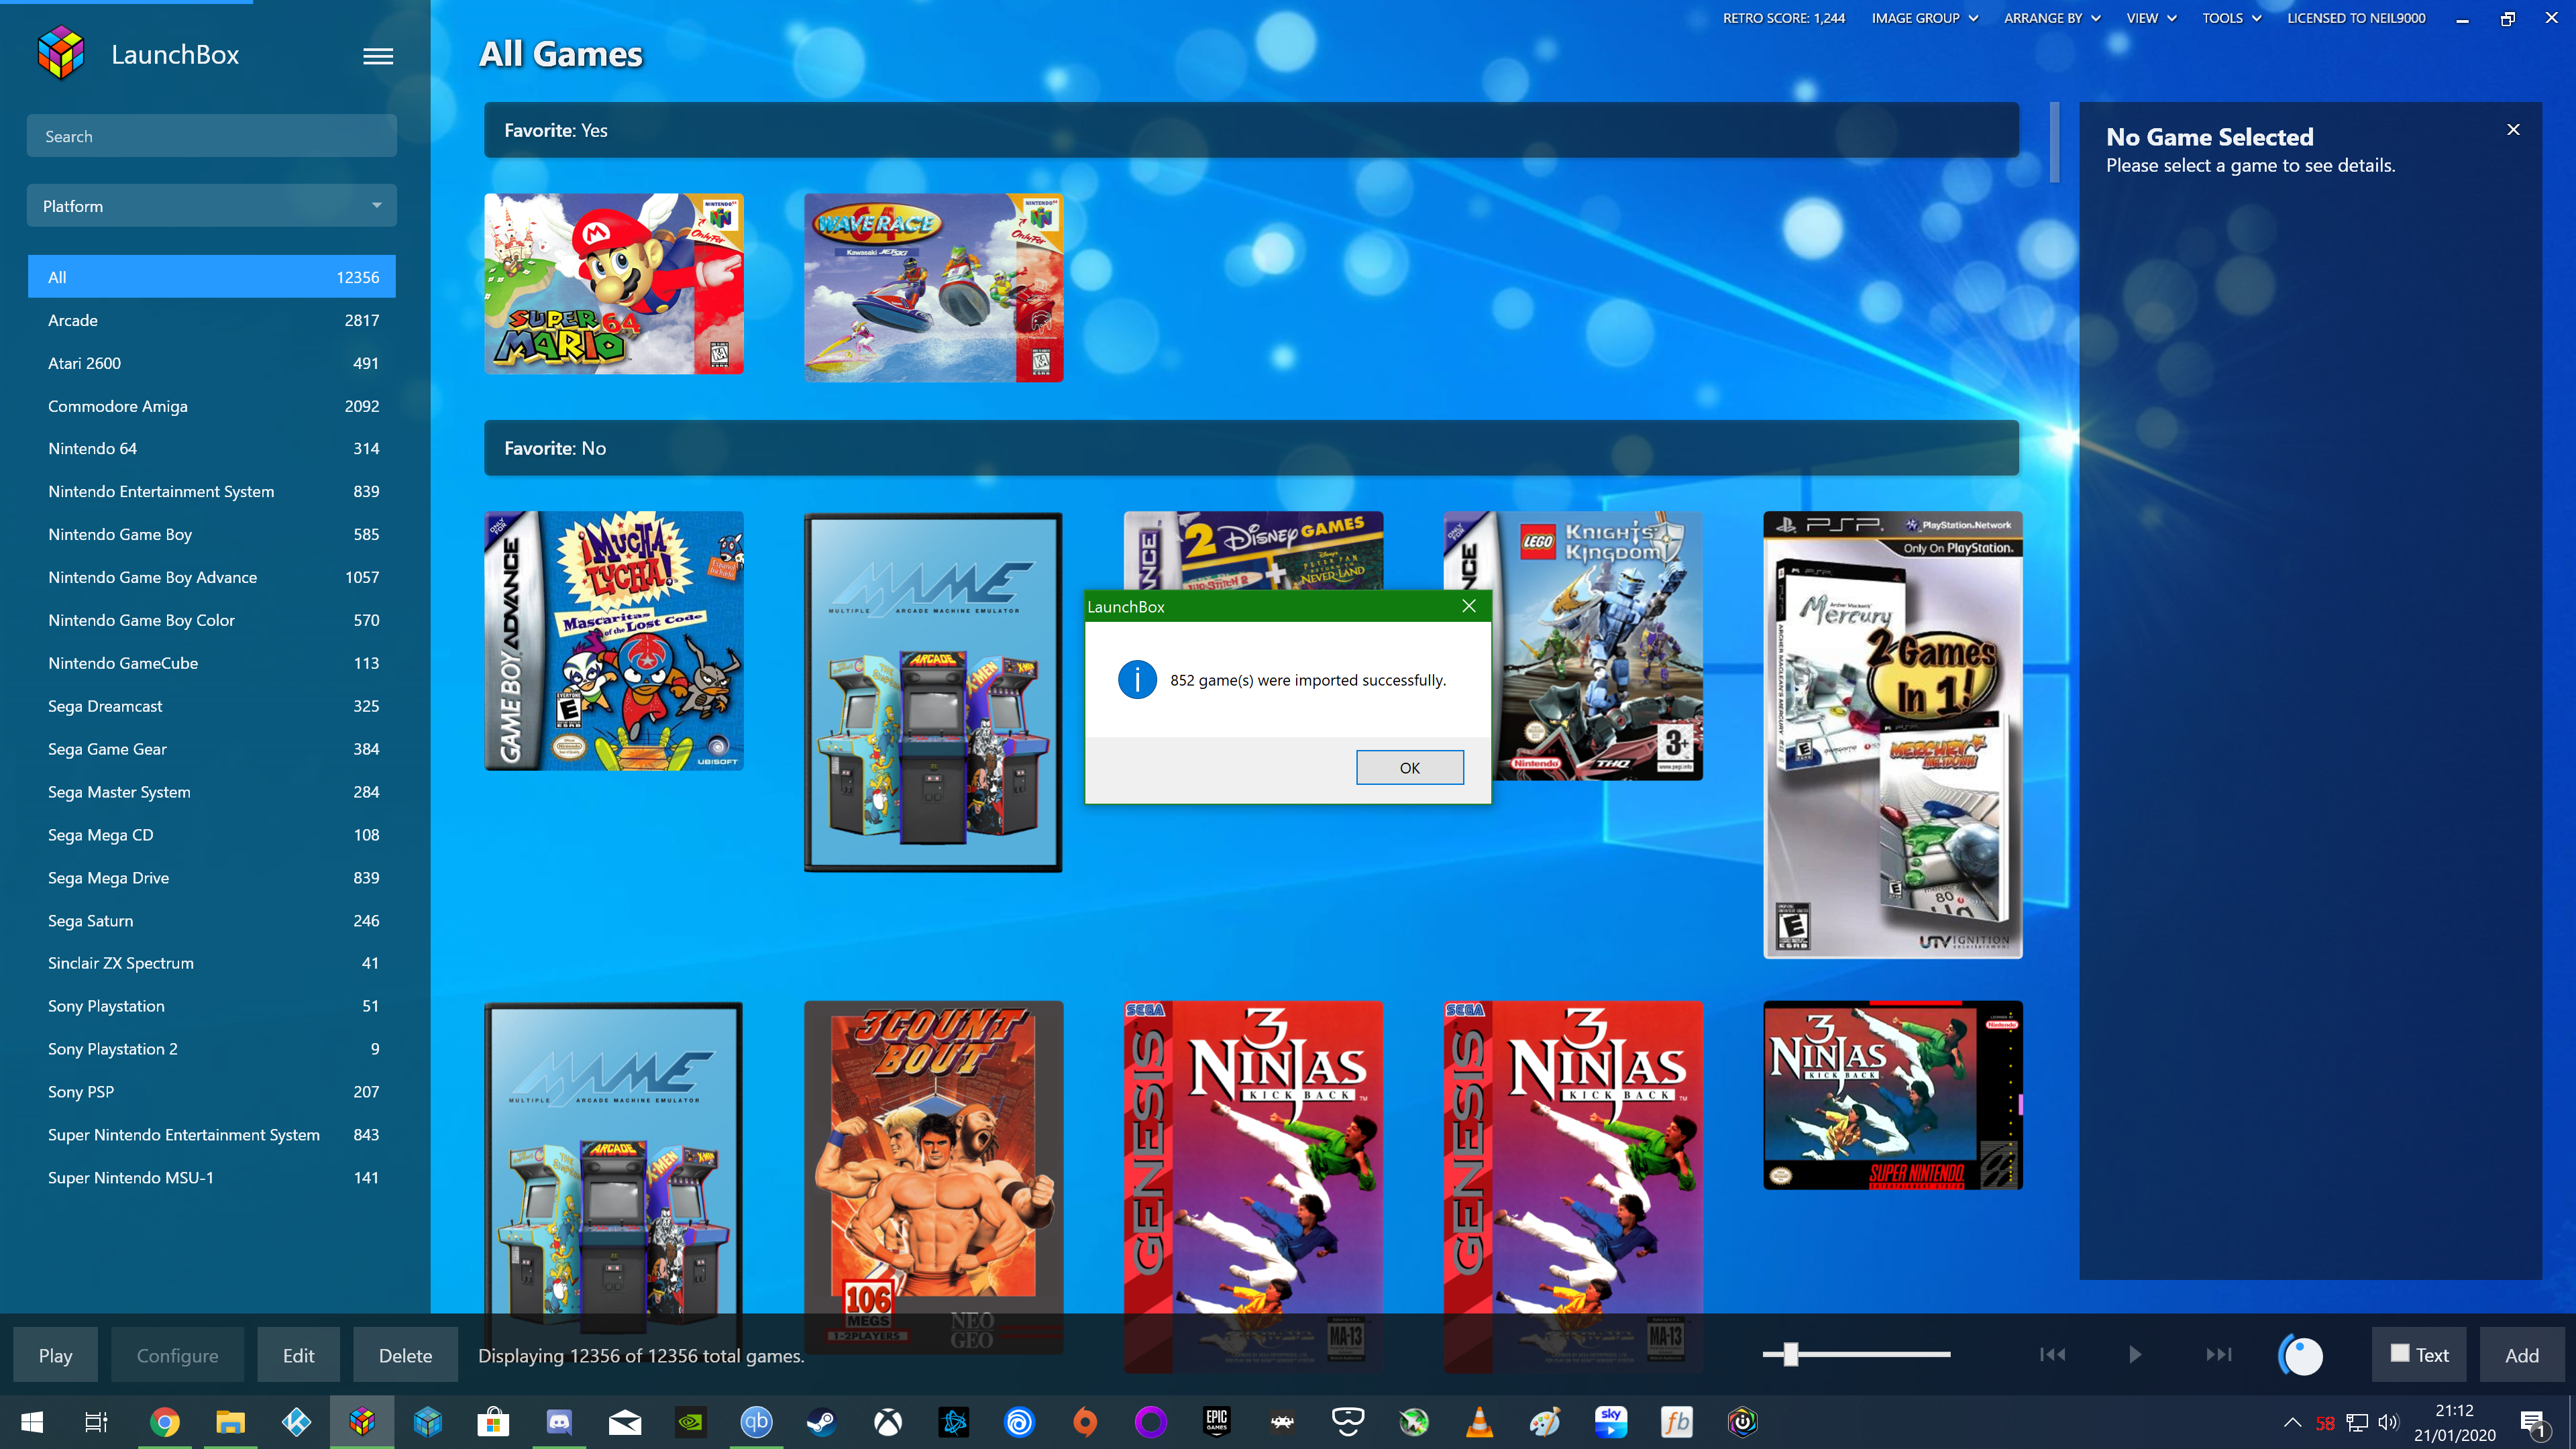The width and height of the screenshot is (2576, 1449).
Task: Open Task View from the taskbar
Action: (96, 1421)
